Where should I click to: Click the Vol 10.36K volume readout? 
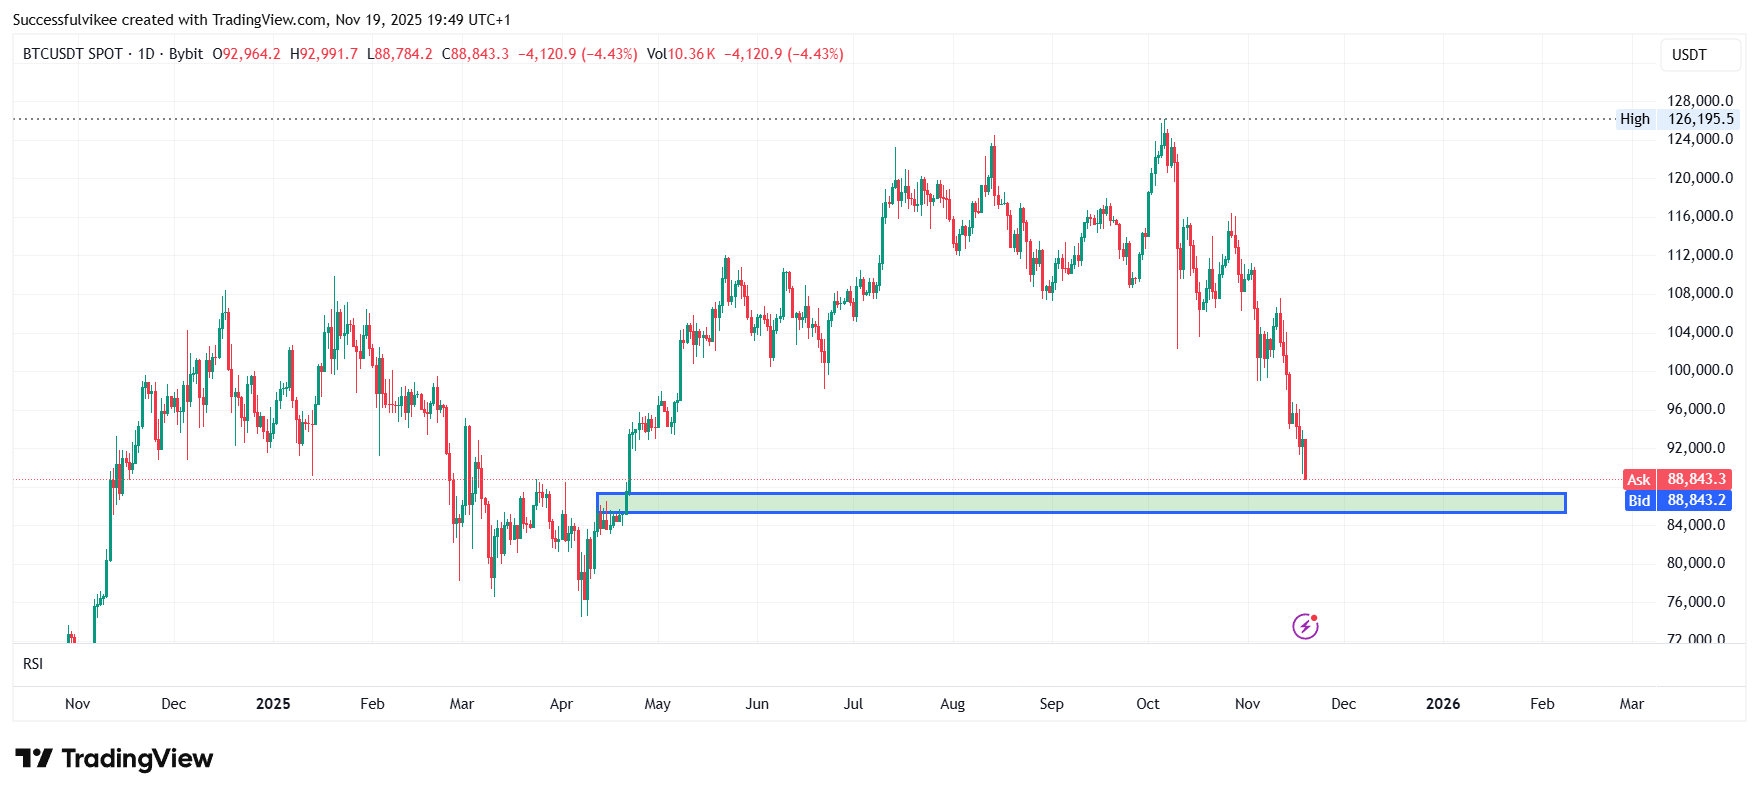pyautogui.click(x=681, y=54)
